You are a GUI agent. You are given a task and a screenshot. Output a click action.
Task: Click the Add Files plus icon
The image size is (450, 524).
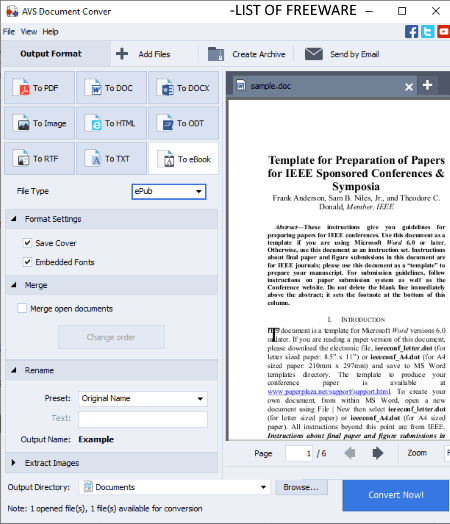tap(122, 54)
